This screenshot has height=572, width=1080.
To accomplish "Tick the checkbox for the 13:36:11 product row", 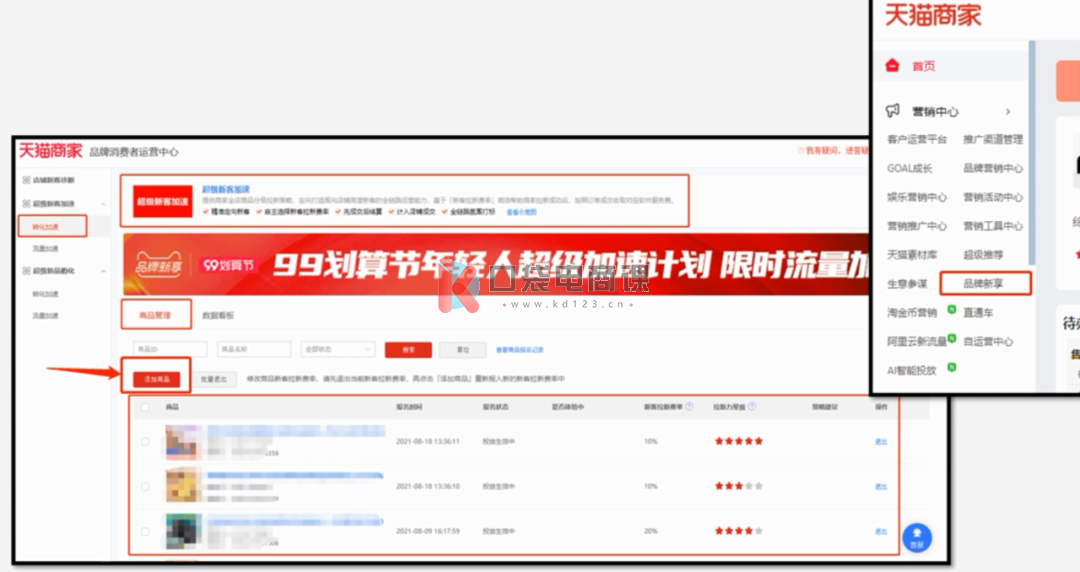I will click(x=145, y=441).
